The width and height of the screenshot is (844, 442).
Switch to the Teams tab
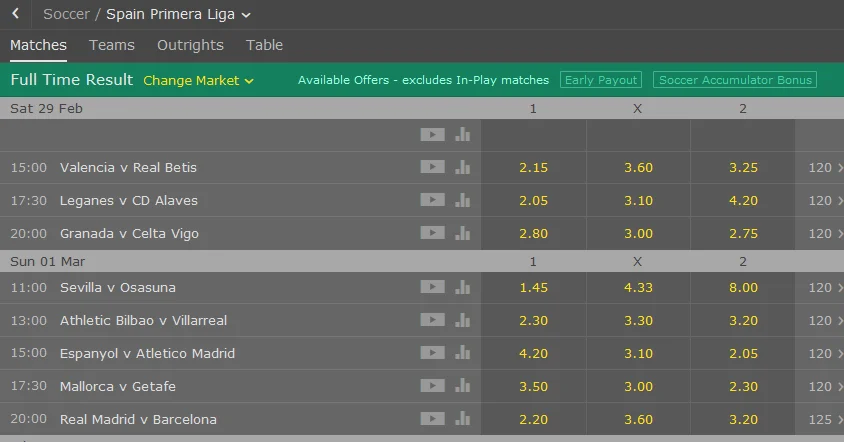coord(112,45)
